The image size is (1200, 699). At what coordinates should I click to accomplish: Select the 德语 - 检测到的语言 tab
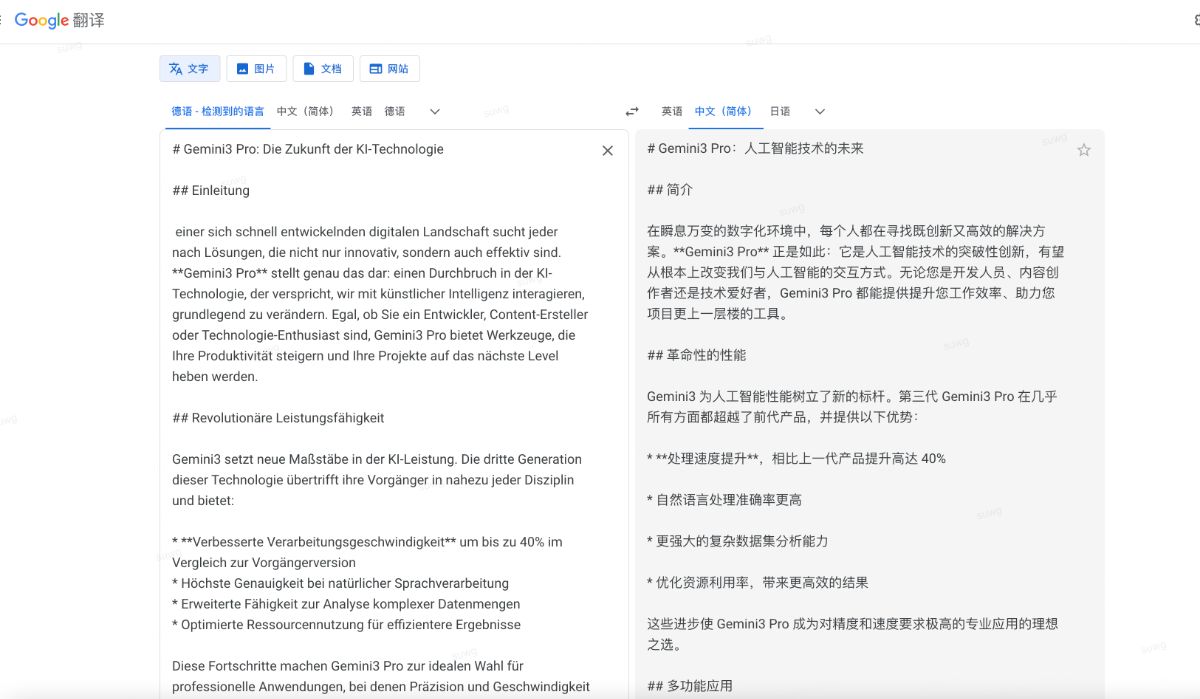click(x=217, y=111)
